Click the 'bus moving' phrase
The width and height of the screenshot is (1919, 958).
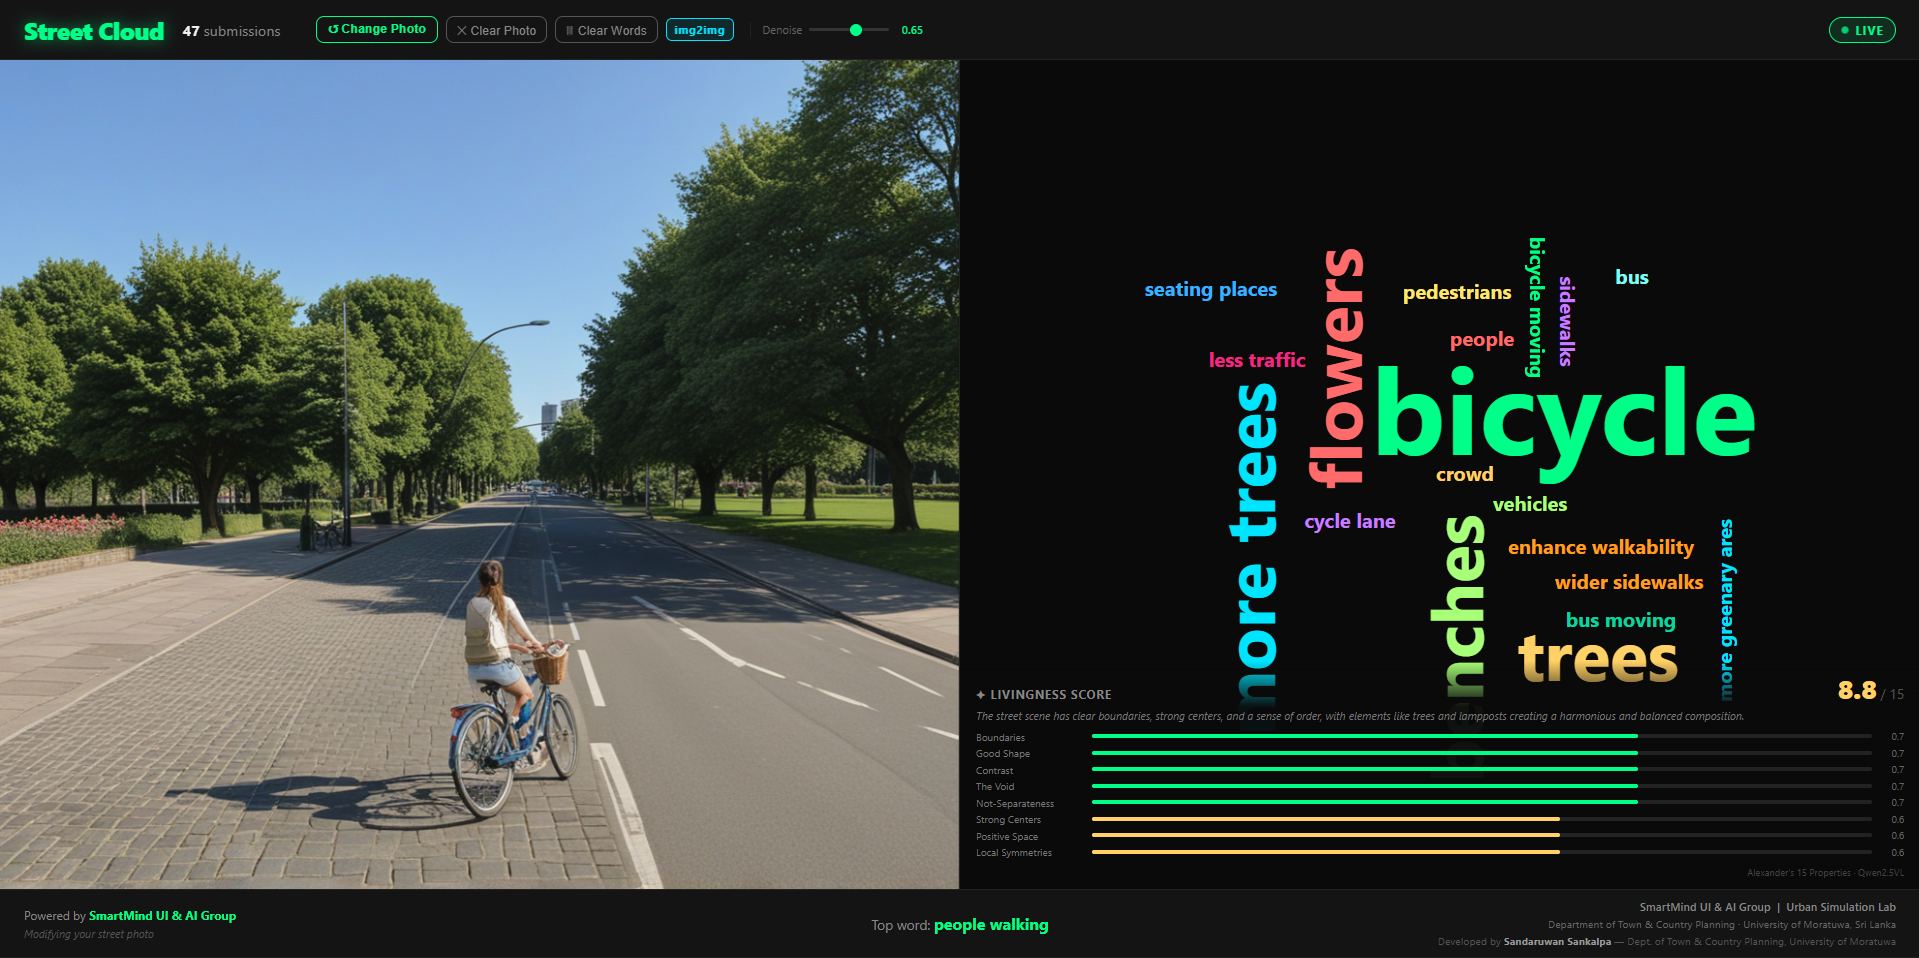point(1621,620)
